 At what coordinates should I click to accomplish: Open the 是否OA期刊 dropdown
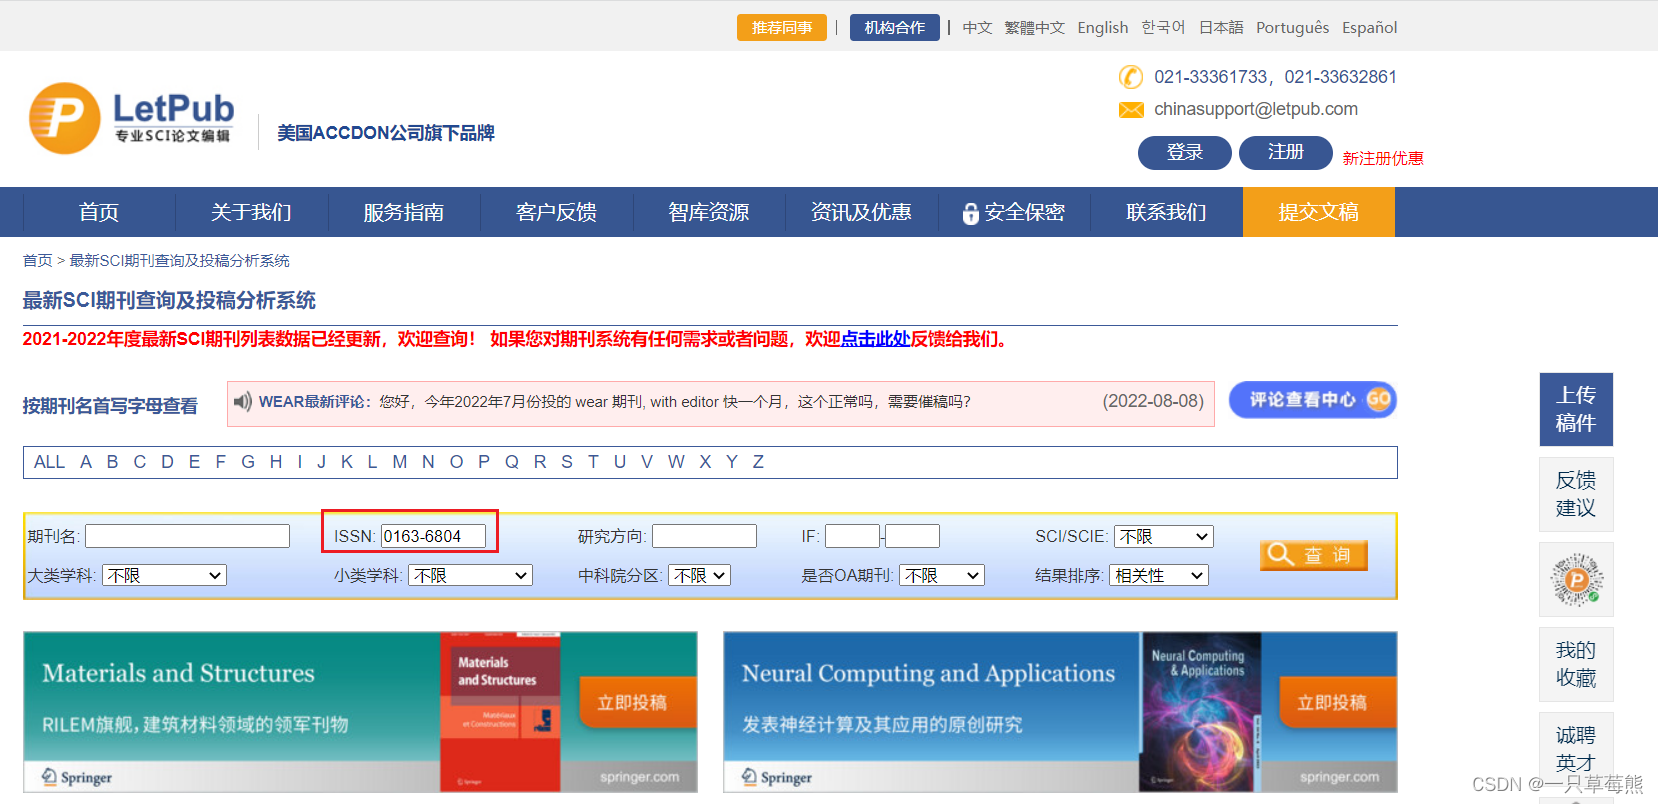[x=942, y=576]
